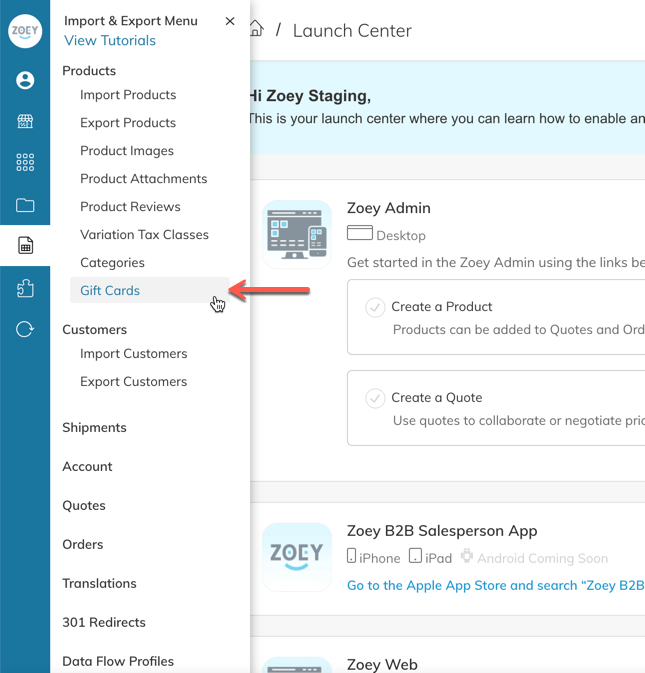Open View Tutorials link

point(110,40)
